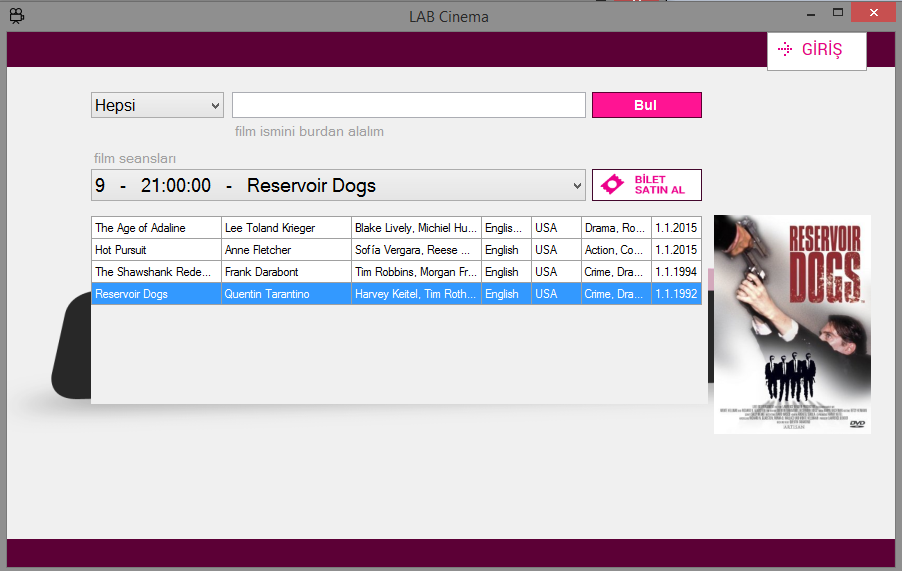Image resolution: width=902 pixels, height=571 pixels.
Task: Minimize the LAB Cinema window
Action: 811,13
